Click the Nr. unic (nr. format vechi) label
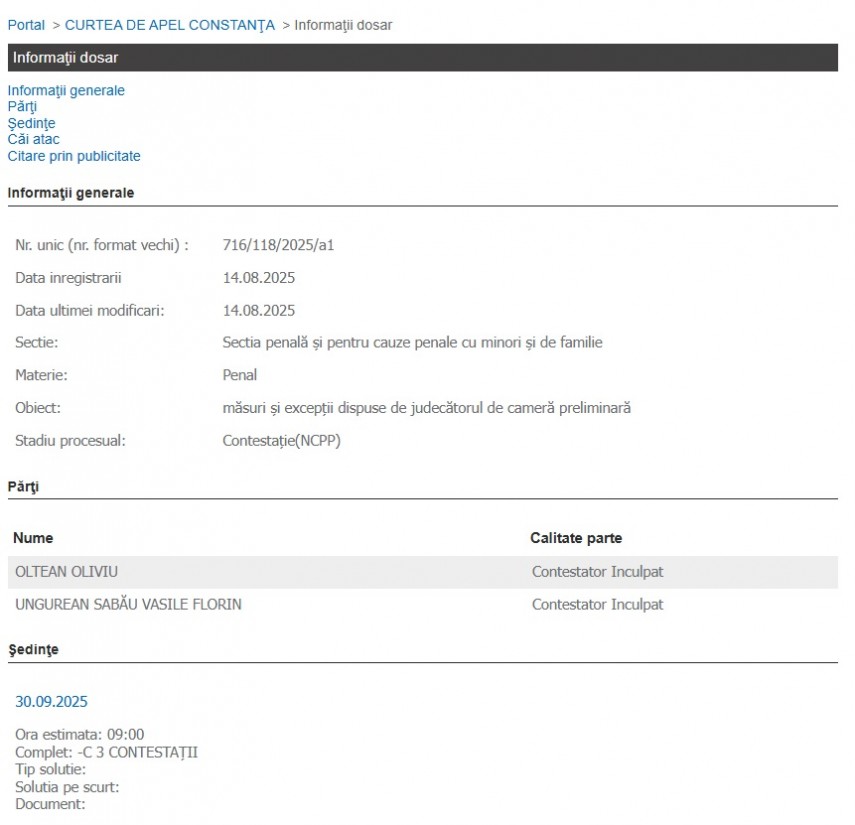The width and height of the screenshot is (855, 825). [102, 245]
